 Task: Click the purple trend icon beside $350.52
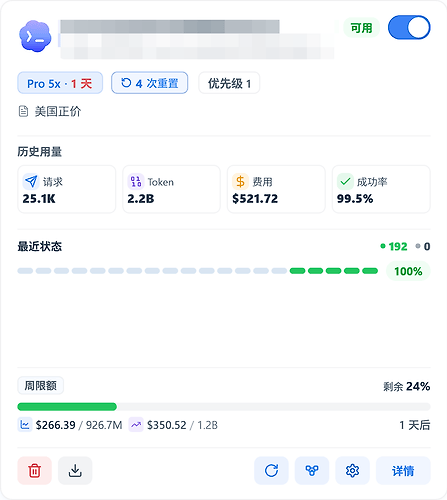click(x=136, y=425)
